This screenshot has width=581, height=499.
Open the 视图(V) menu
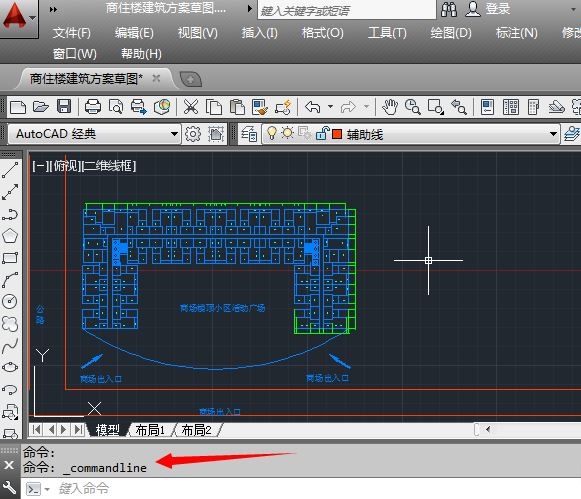197,33
